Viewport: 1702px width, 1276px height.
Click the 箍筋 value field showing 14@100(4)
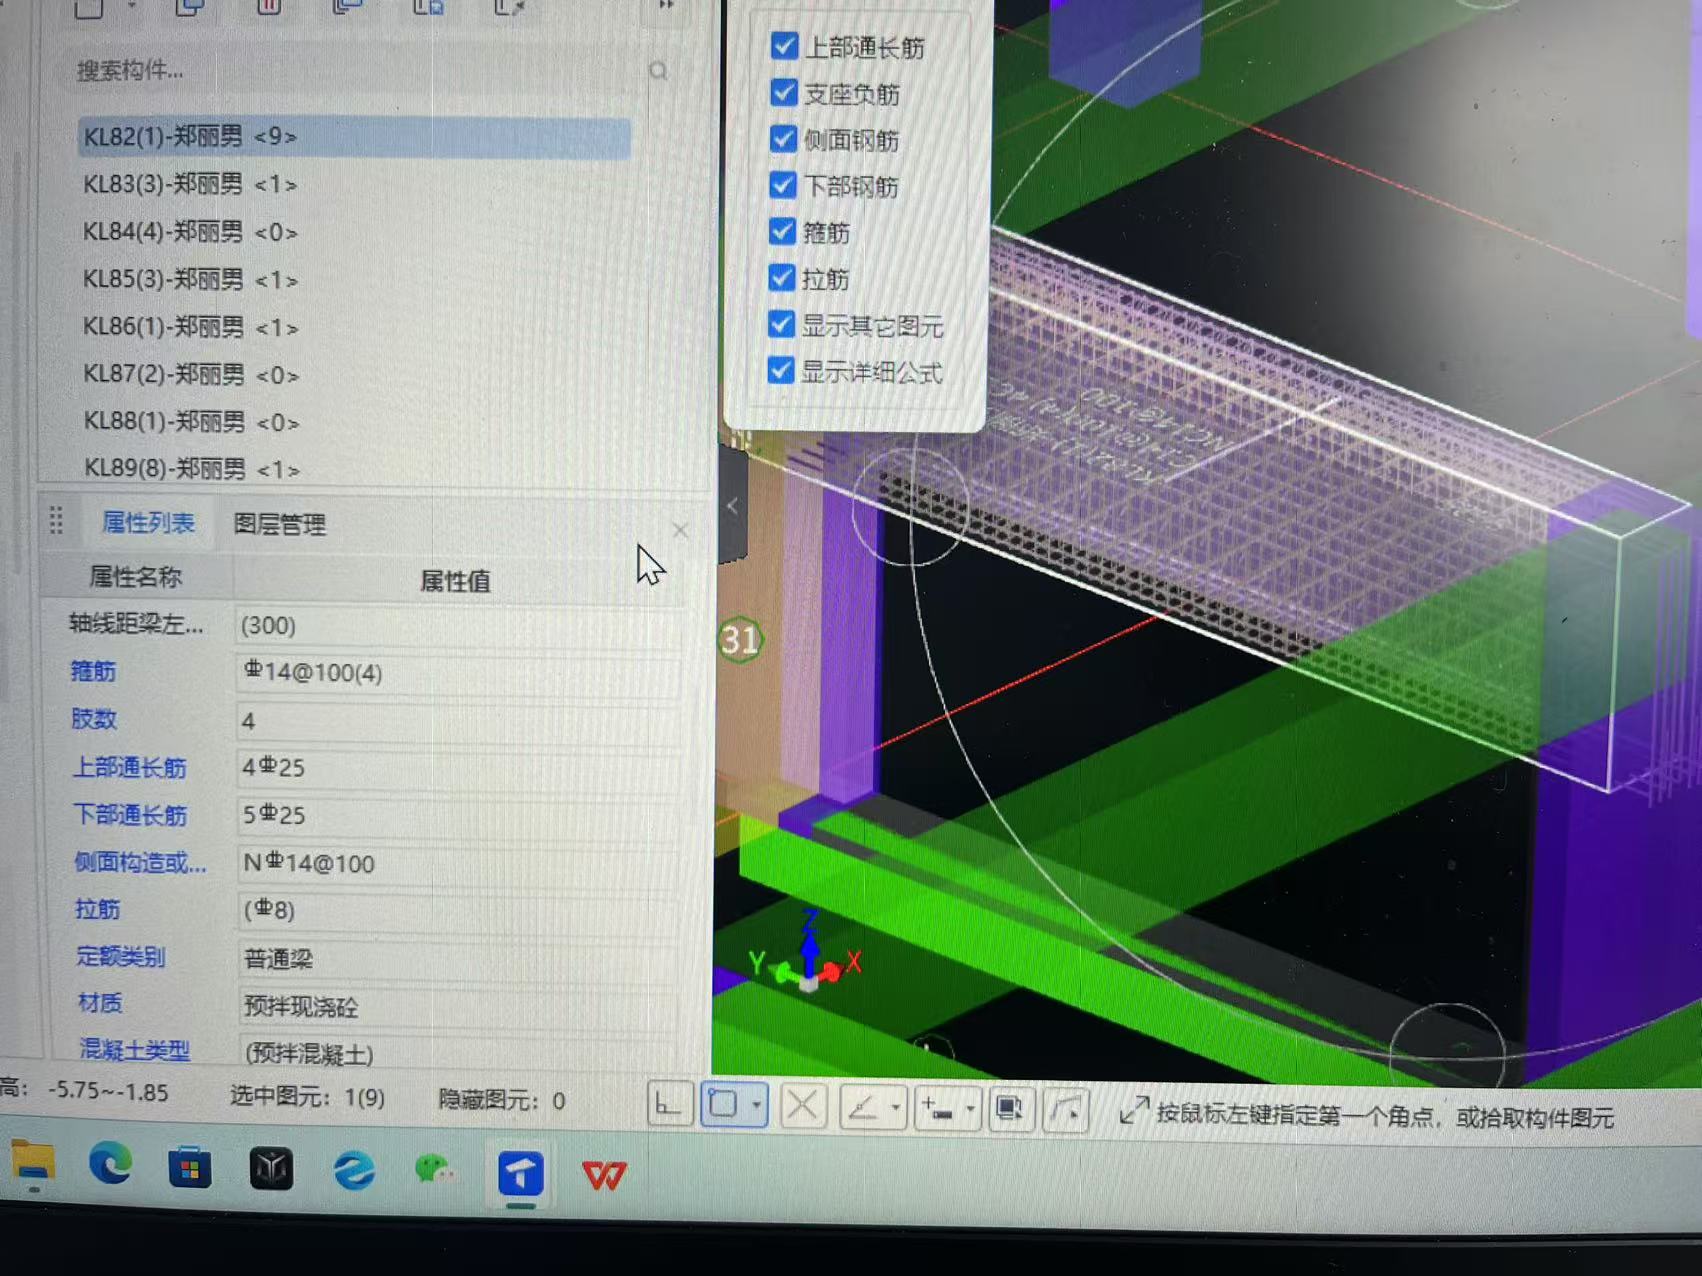point(458,673)
